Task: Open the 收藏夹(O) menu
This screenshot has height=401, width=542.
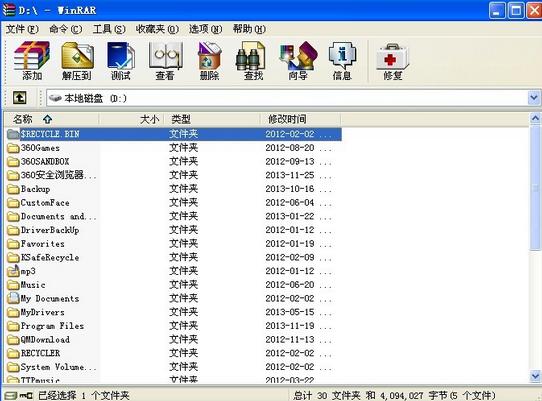Action: pyautogui.click(x=157, y=29)
